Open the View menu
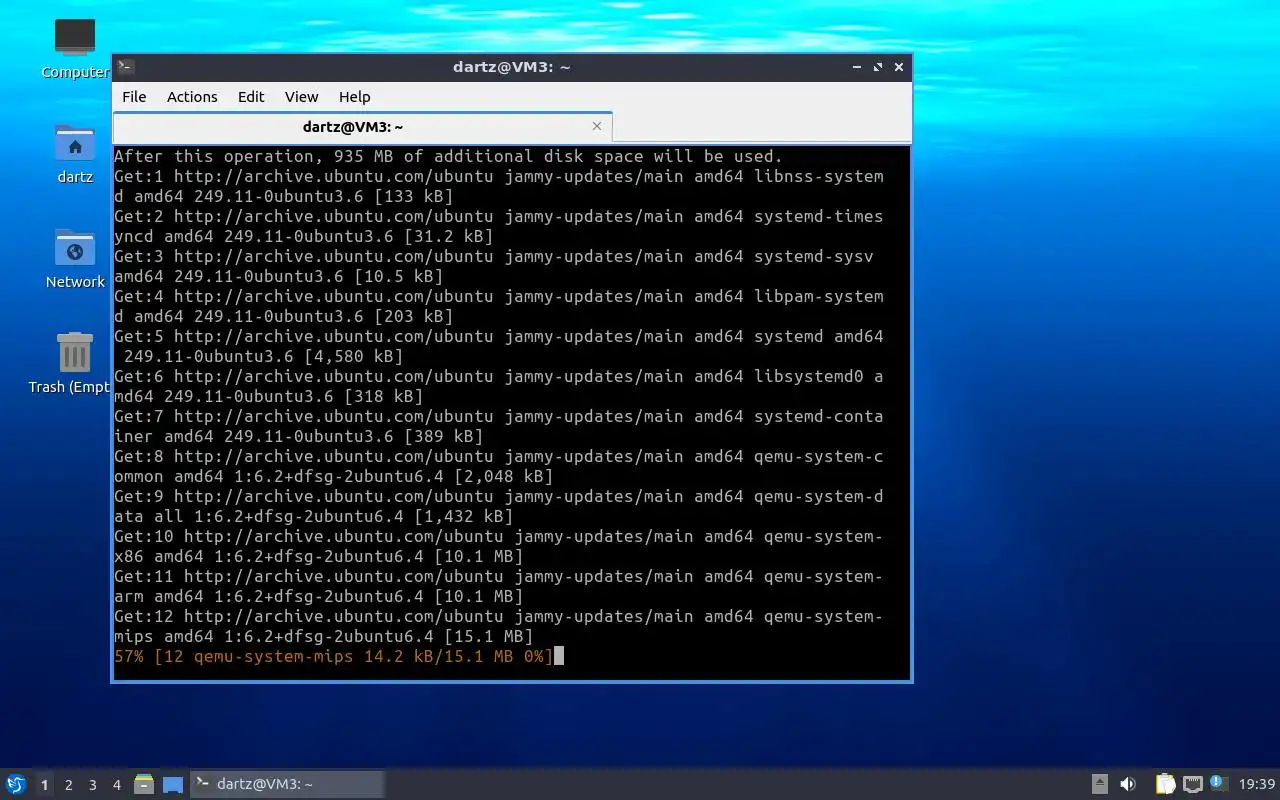This screenshot has width=1280, height=800. (x=301, y=97)
